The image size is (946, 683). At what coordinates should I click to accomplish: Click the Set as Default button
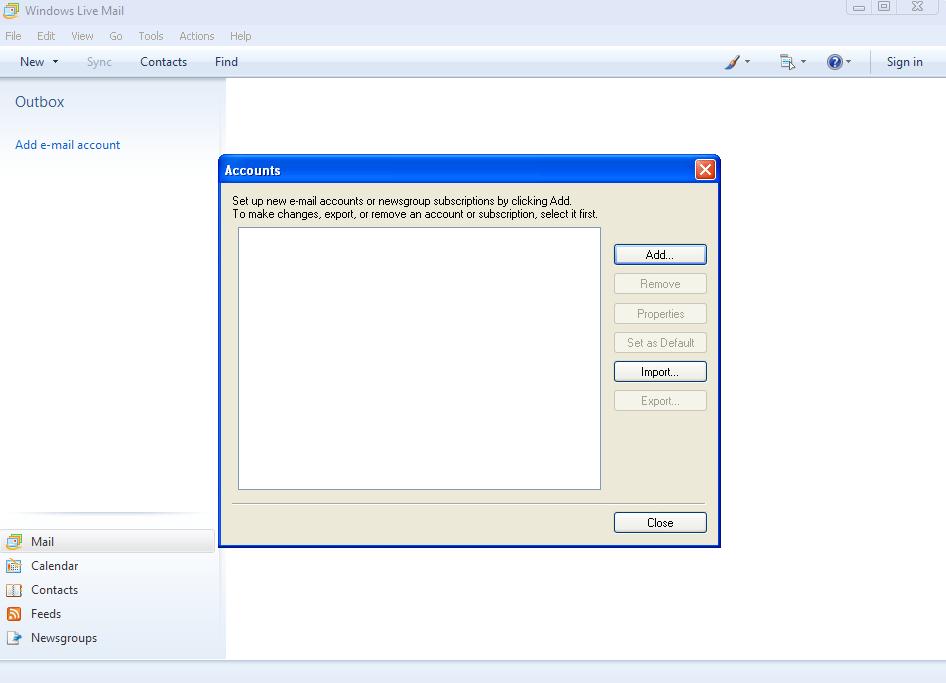point(660,343)
